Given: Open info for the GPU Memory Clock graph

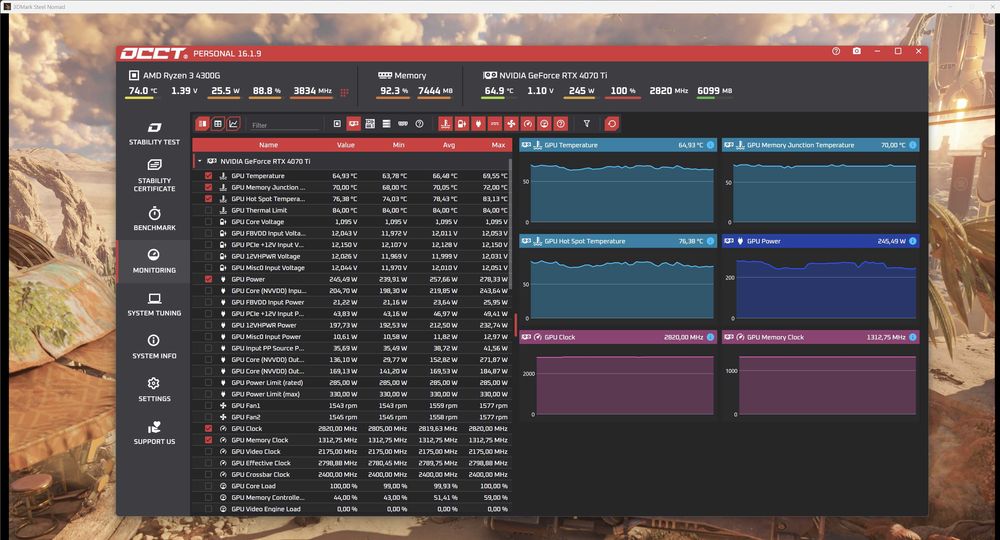Looking at the screenshot, I should point(913,337).
